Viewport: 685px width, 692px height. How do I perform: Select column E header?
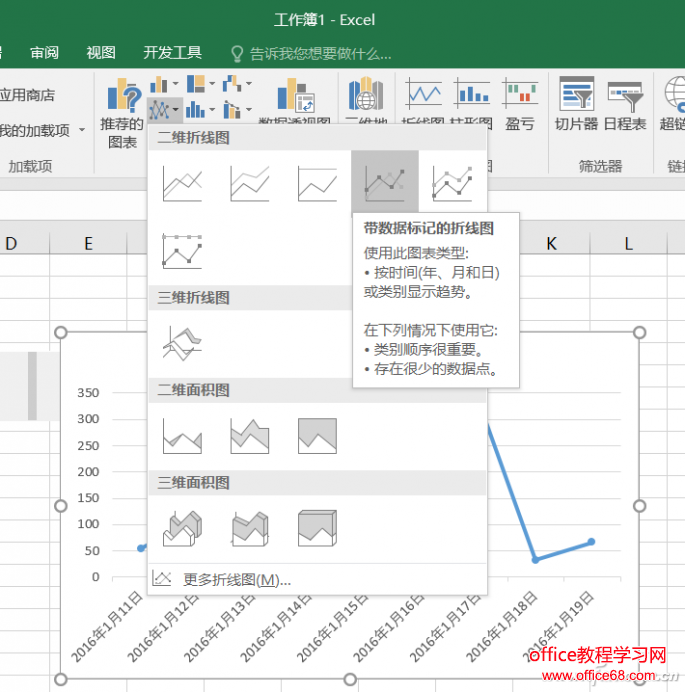[88, 244]
